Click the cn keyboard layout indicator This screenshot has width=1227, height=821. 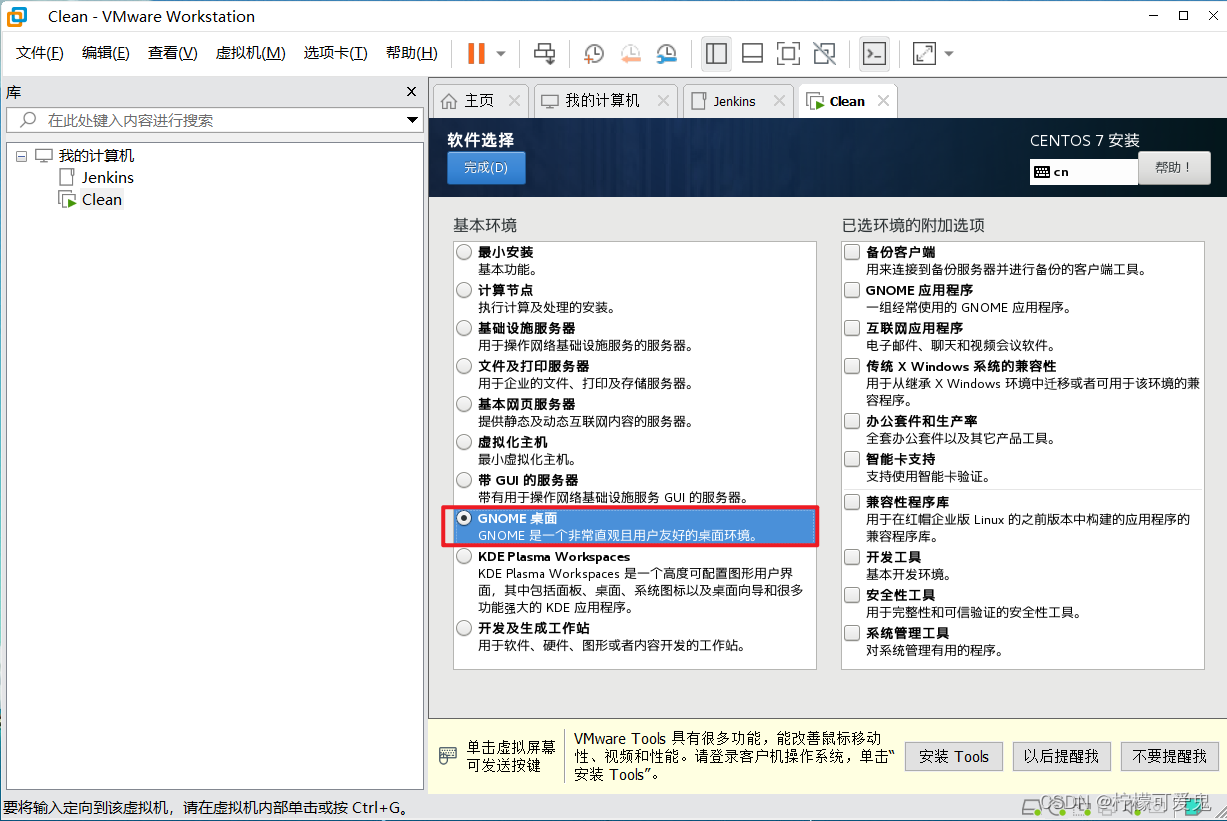[x=1084, y=171]
